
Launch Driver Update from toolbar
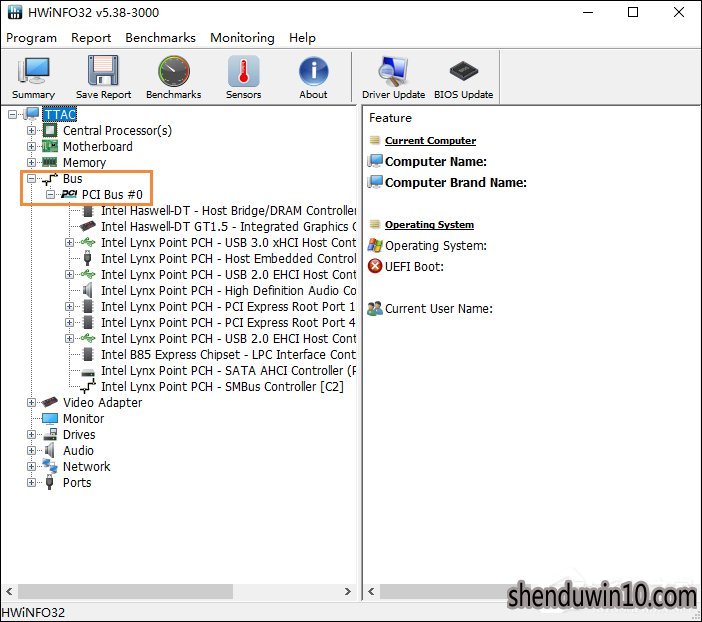(393, 77)
